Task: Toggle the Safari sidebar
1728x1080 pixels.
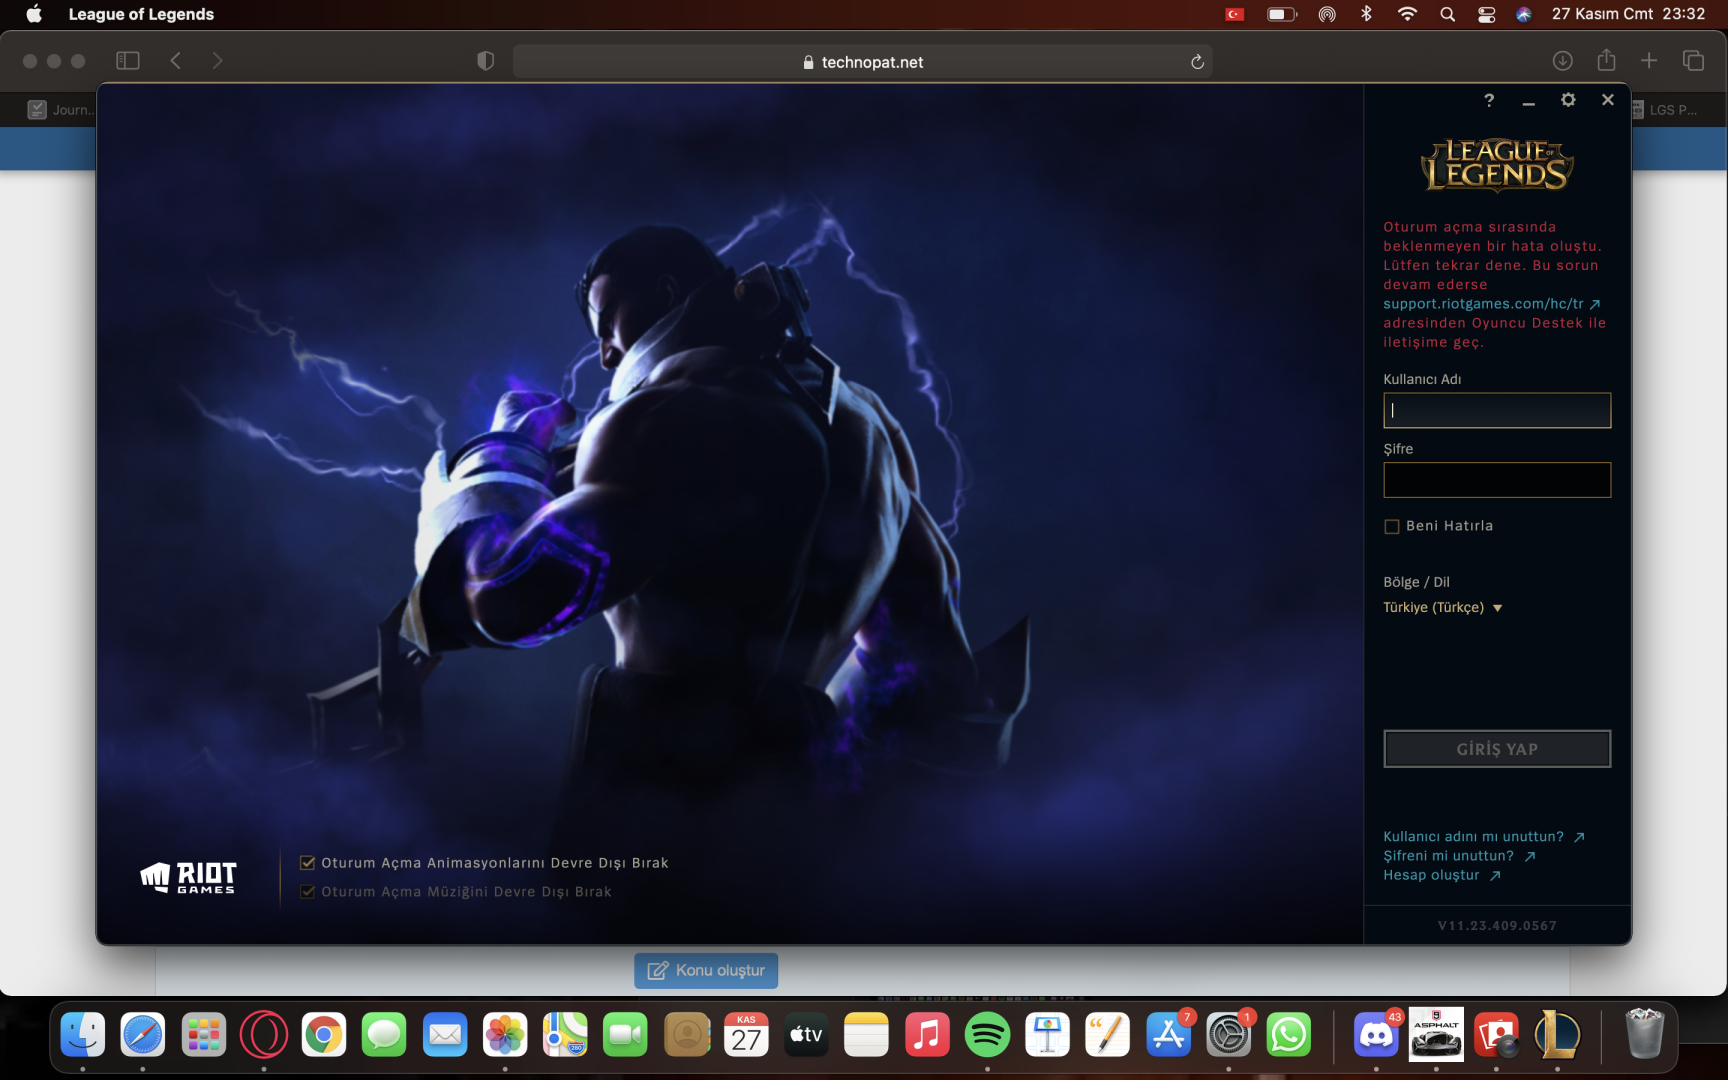Action: (x=128, y=61)
